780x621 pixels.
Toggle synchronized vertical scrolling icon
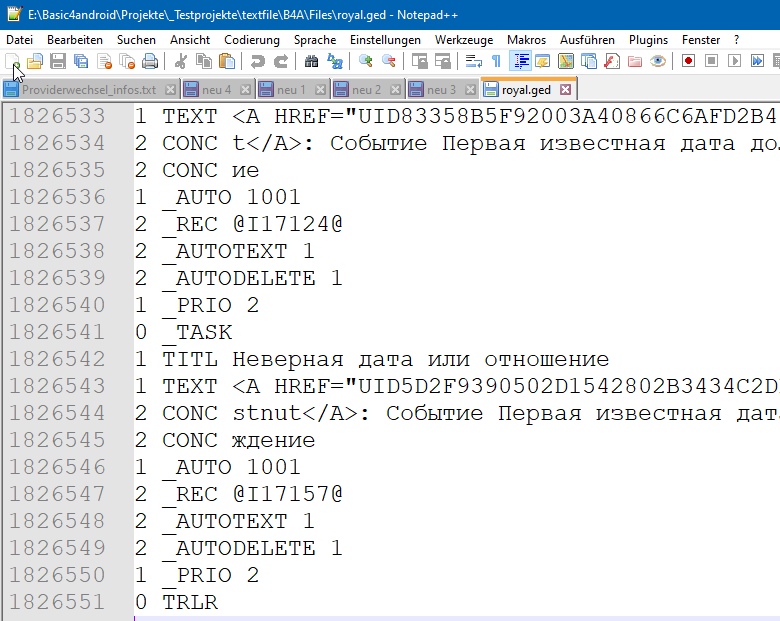click(x=420, y=61)
